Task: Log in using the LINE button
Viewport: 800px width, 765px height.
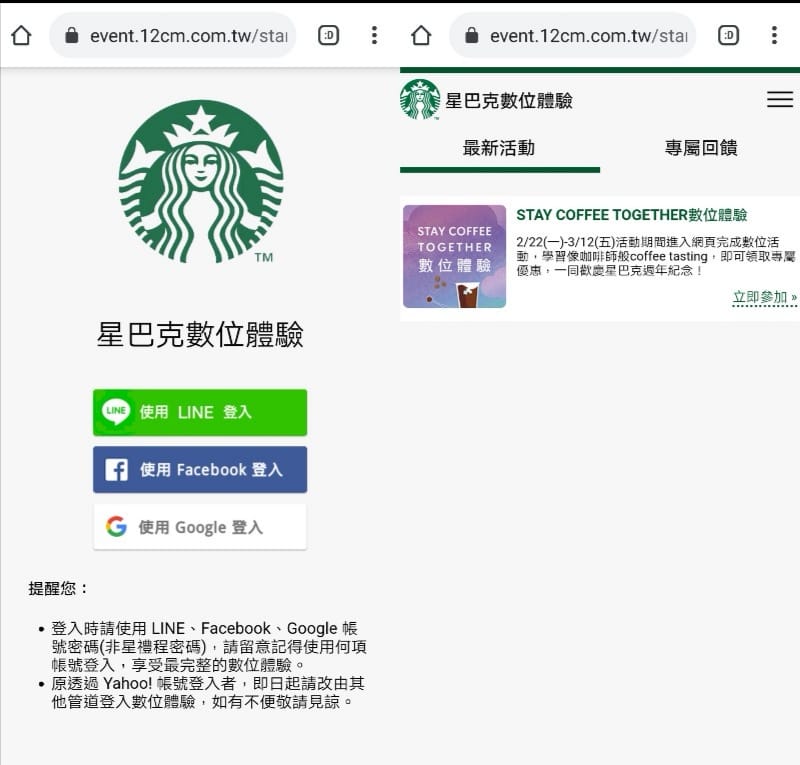Action: 200,412
